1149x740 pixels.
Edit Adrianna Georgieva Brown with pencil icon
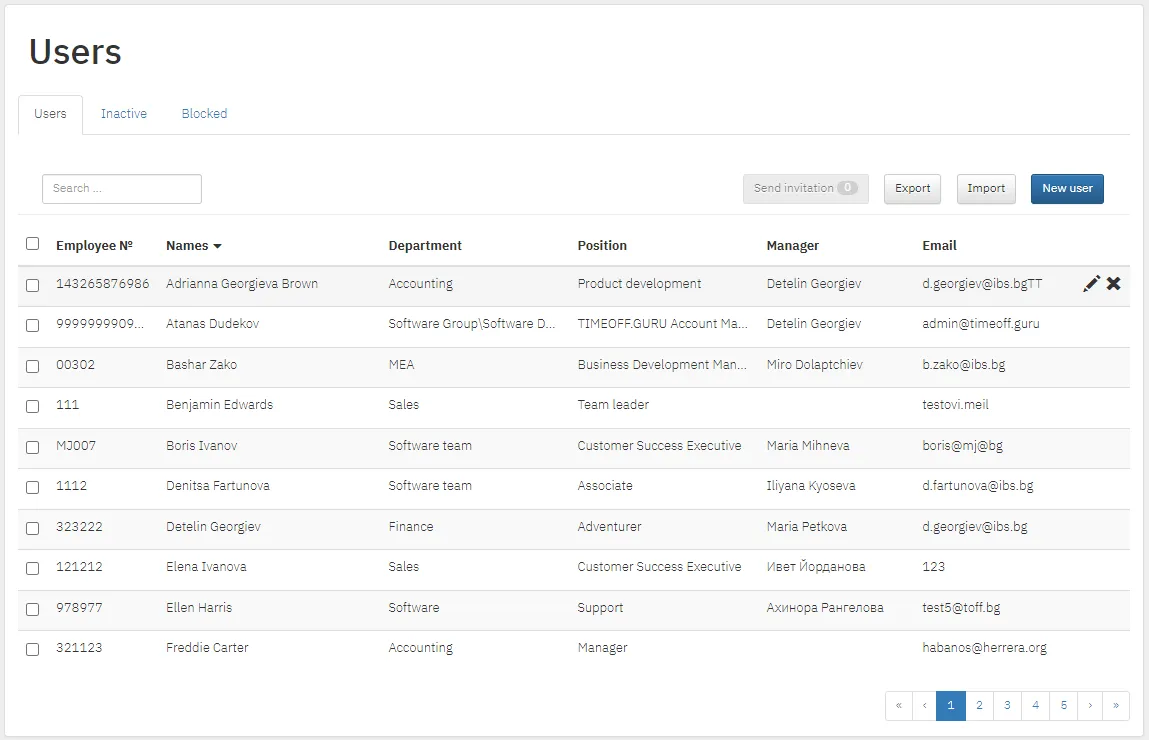(x=1091, y=284)
